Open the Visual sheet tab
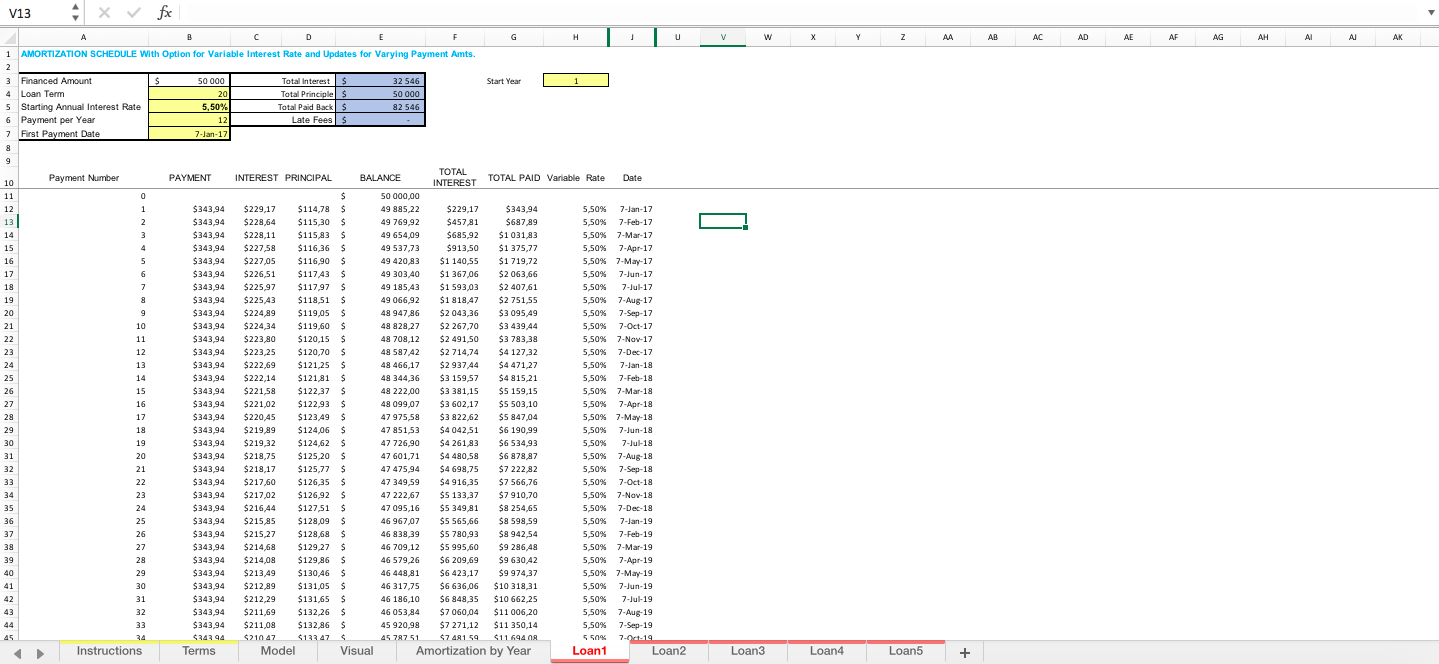 (356, 651)
